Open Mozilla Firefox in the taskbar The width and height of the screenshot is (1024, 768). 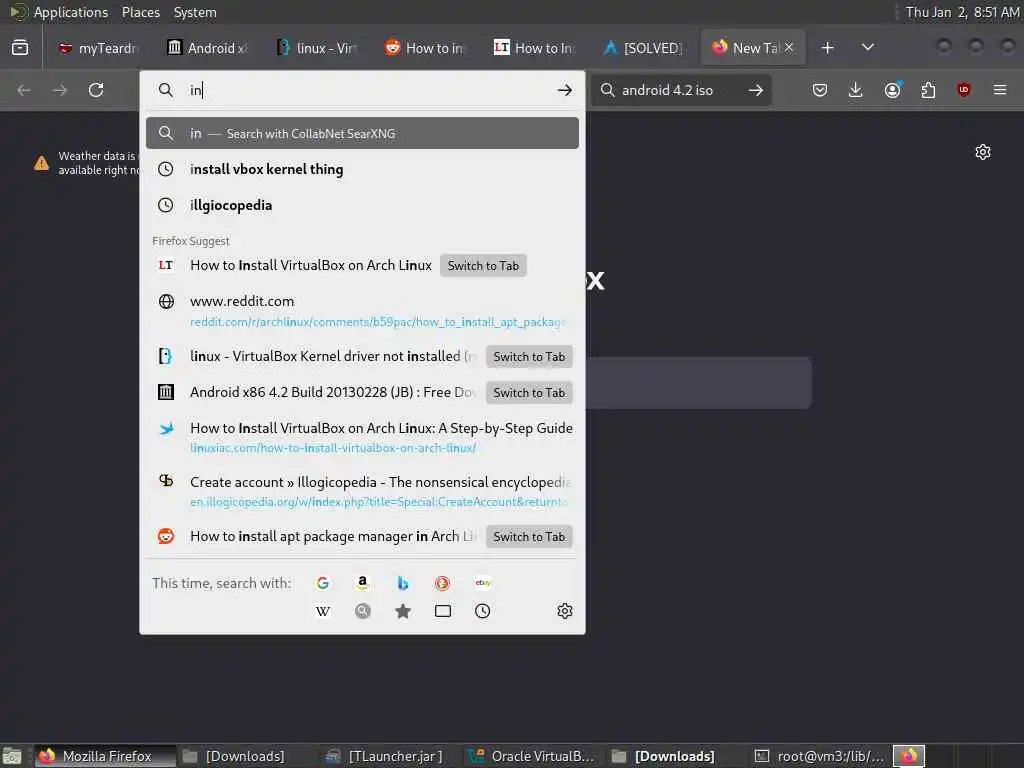click(x=104, y=756)
